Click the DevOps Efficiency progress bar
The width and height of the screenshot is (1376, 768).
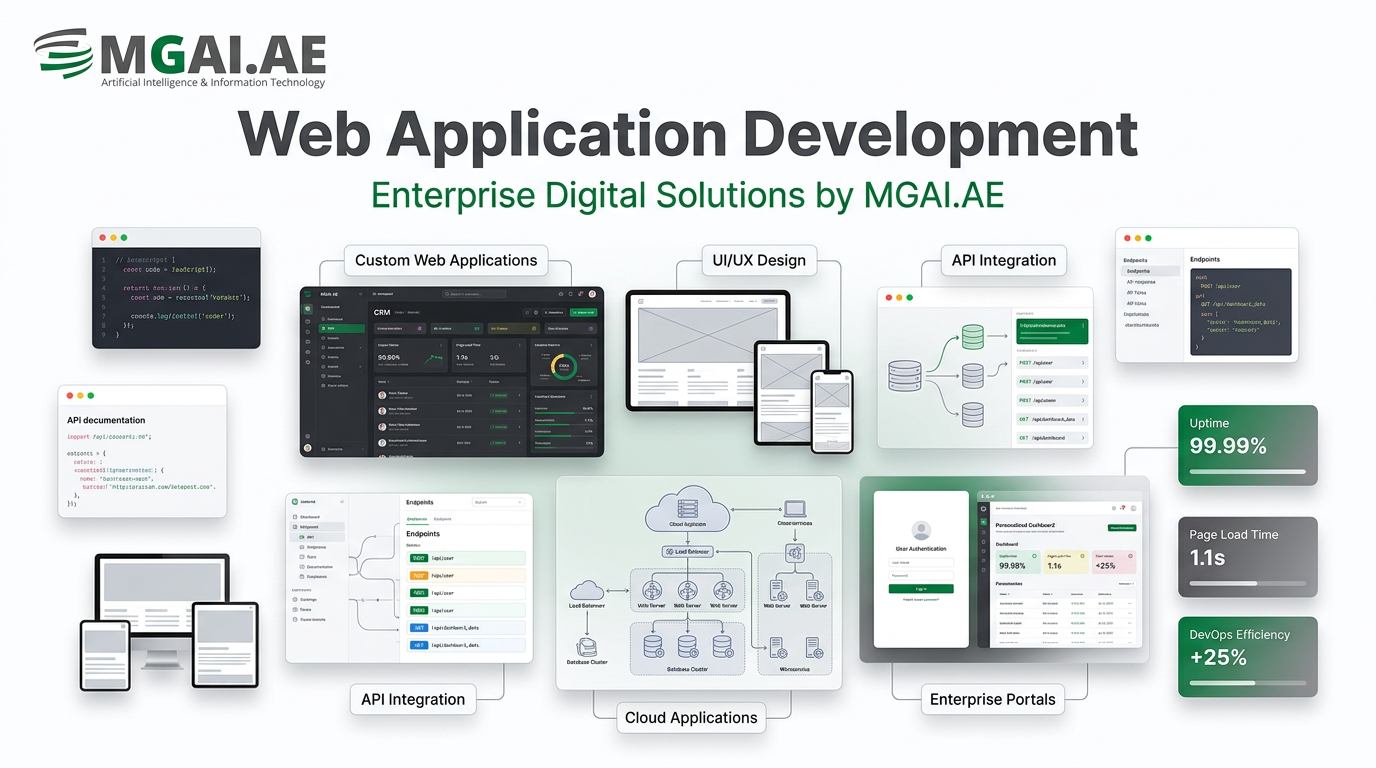[1247, 683]
